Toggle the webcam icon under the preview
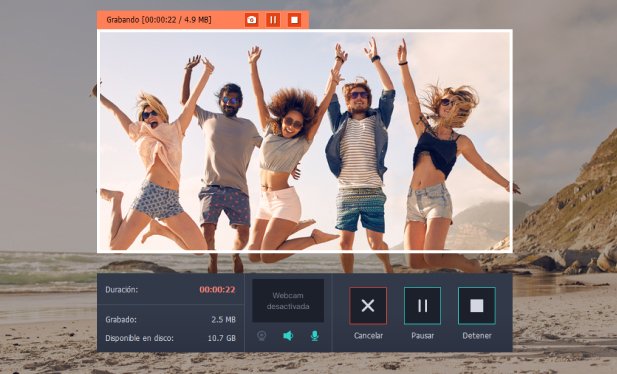This screenshot has width=617, height=374. [262, 336]
